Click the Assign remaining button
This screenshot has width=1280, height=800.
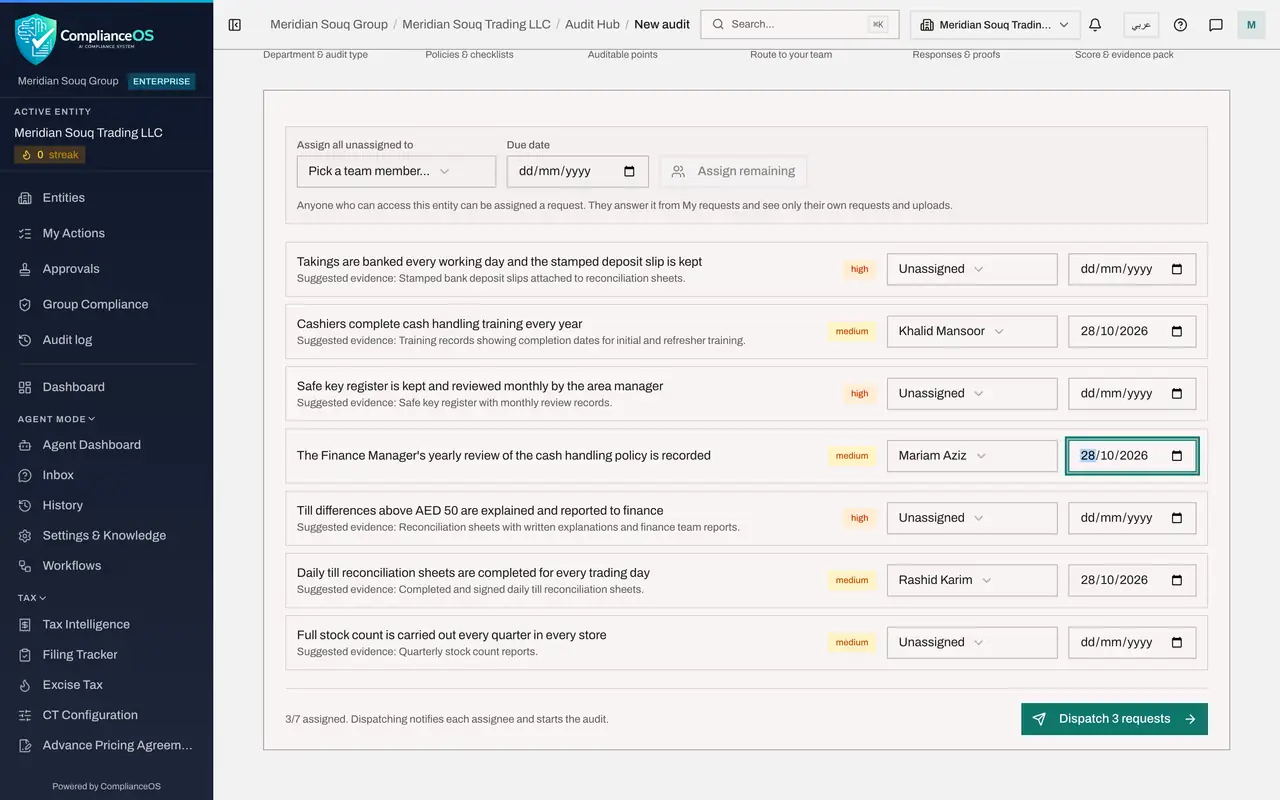point(733,171)
